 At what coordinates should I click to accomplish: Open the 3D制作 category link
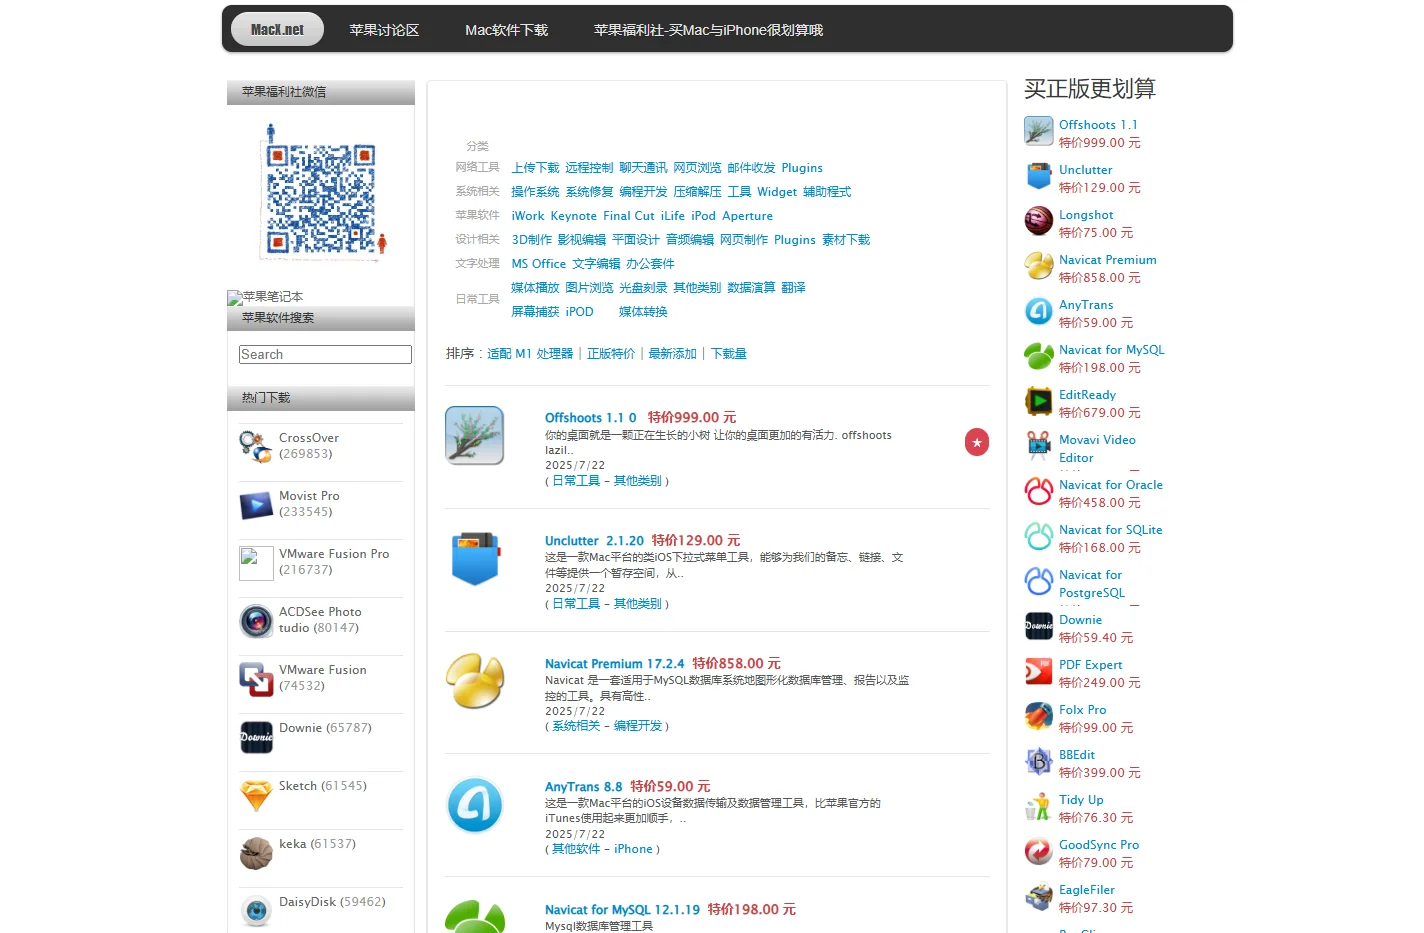pos(532,240)
